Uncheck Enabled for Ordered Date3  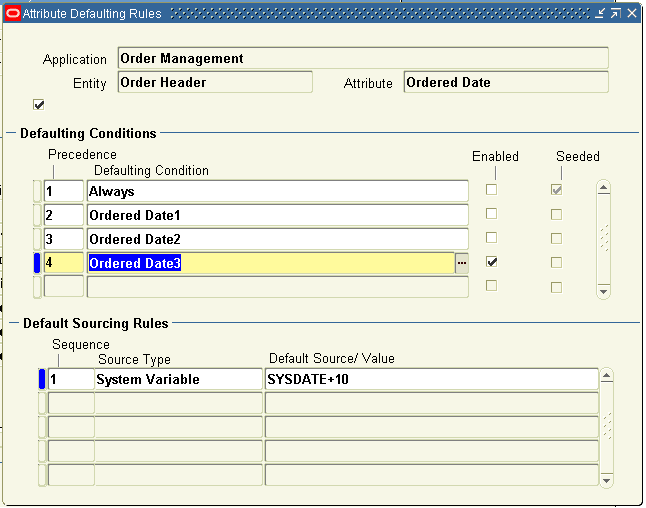pos(491,262)
